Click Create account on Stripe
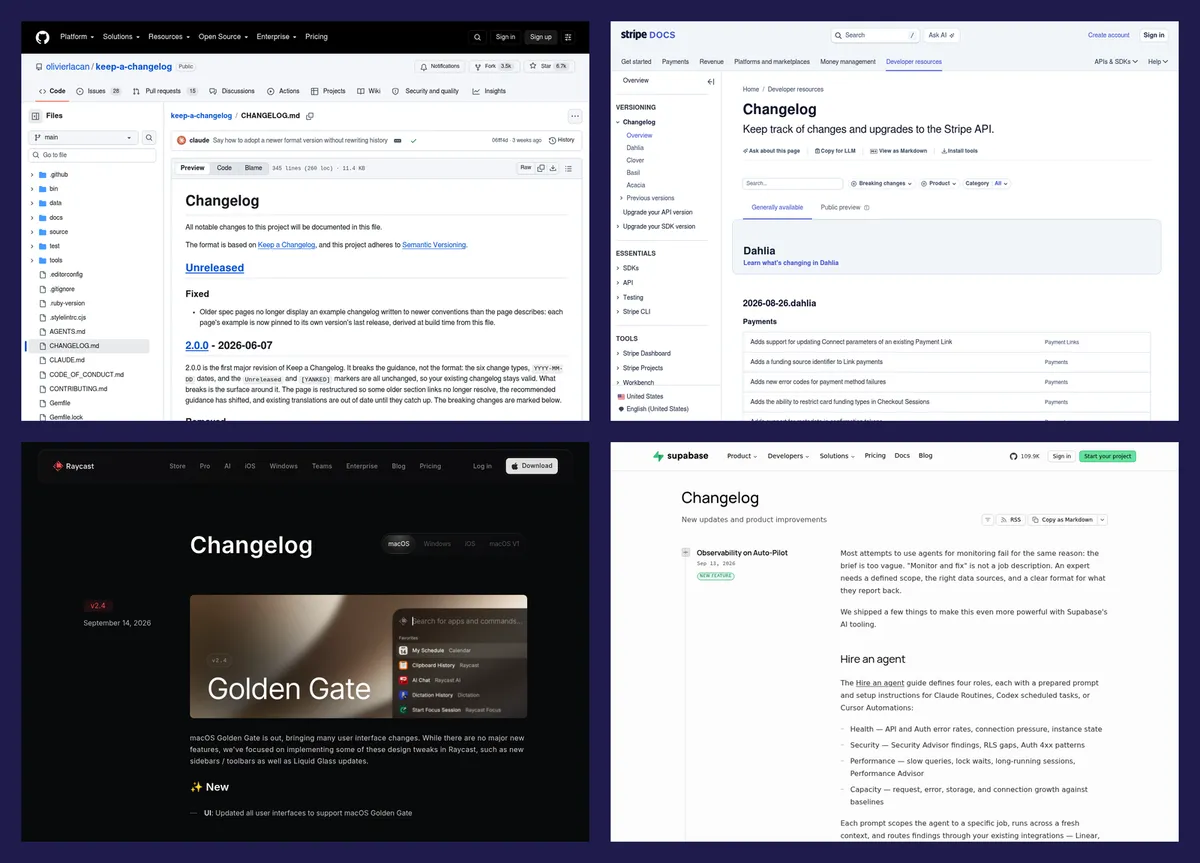The width and height of the screenshot is (1200, 863). pos(1109,35)
